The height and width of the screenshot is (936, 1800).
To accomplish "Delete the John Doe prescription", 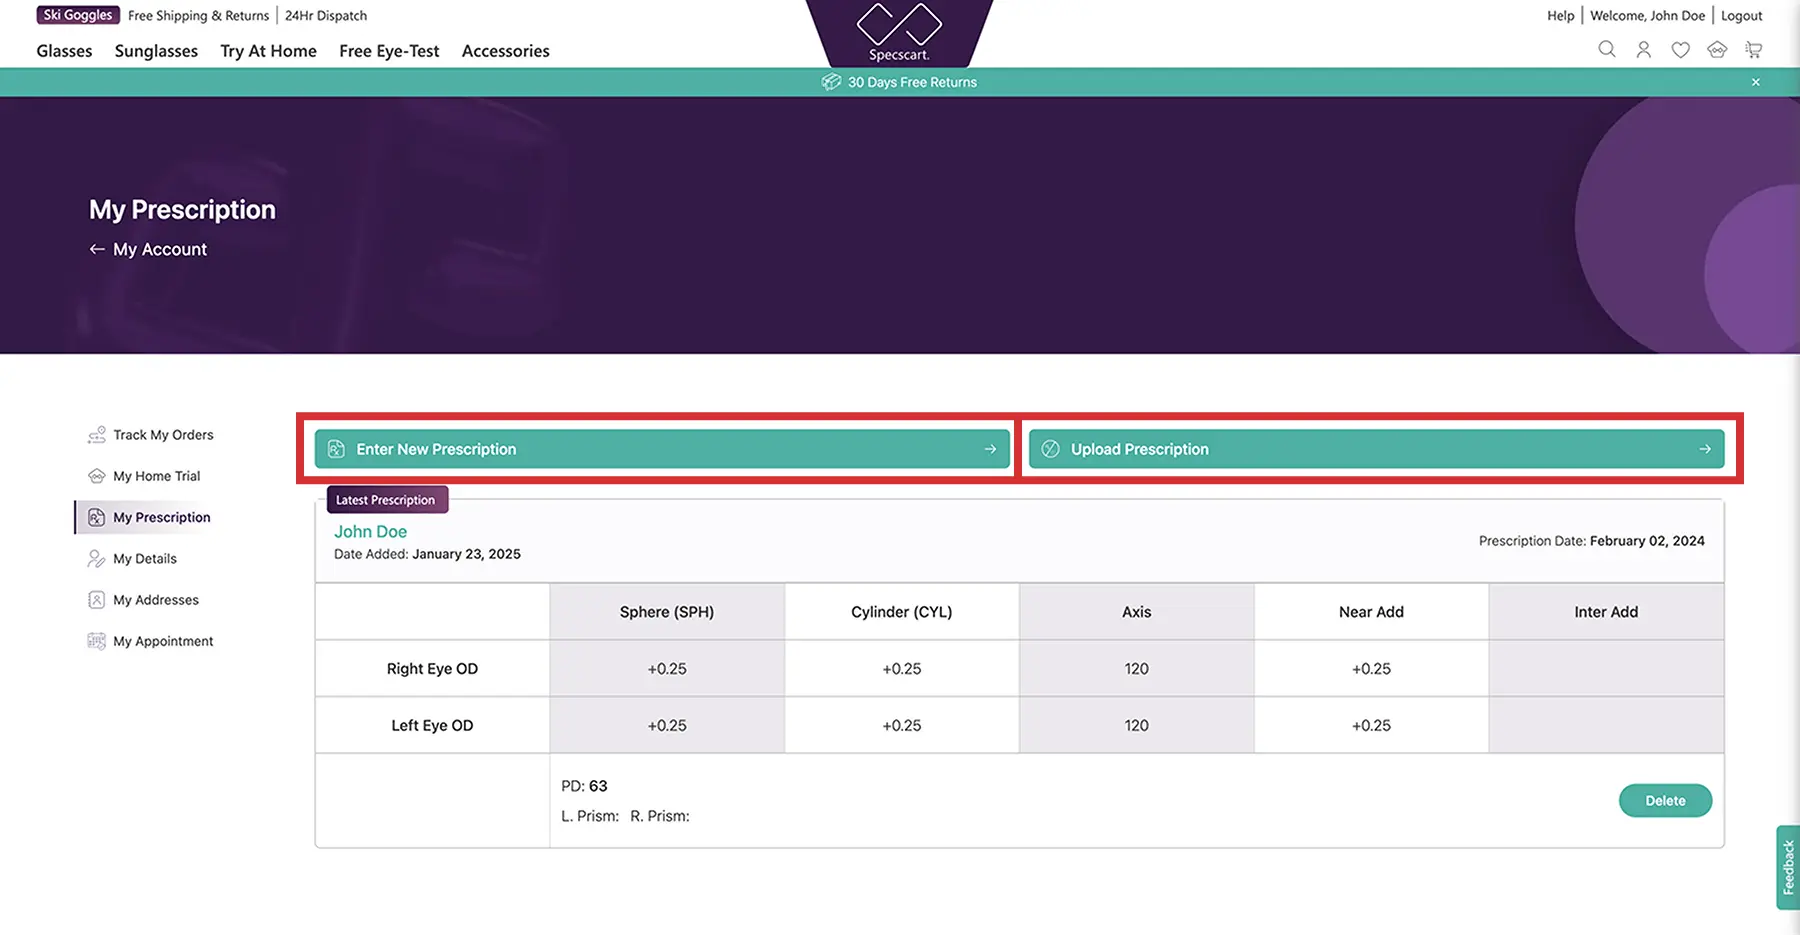I will 1665,800.
